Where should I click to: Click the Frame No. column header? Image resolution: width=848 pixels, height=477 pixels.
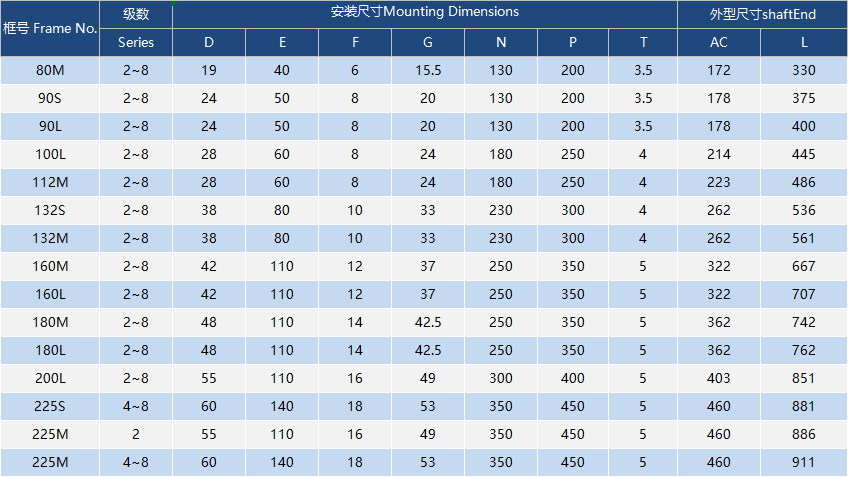click(x=50, y=28)
